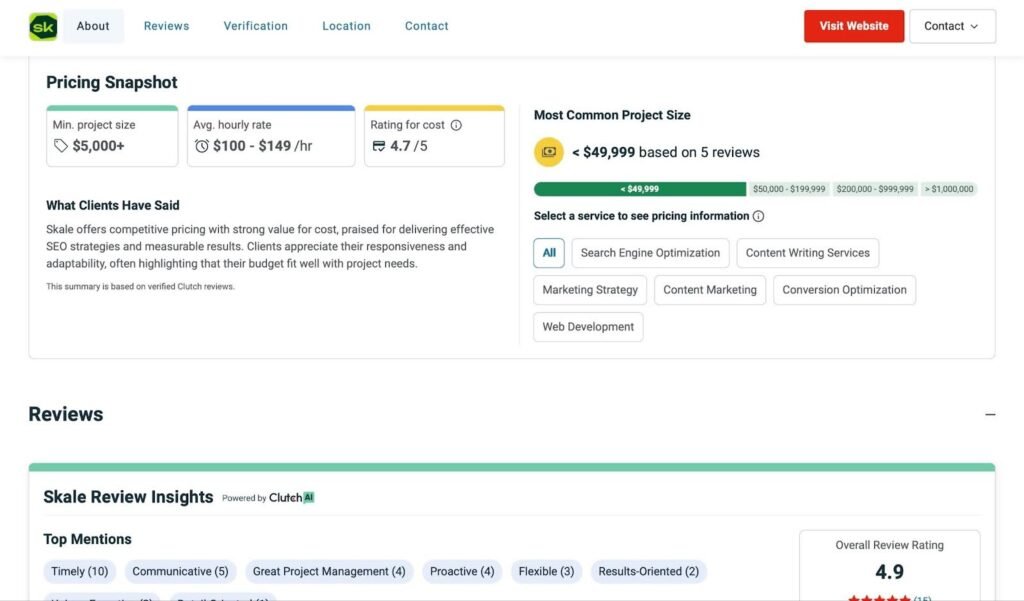Switch to the Reviews tab

pyautogui.click(x=167, y=26)
